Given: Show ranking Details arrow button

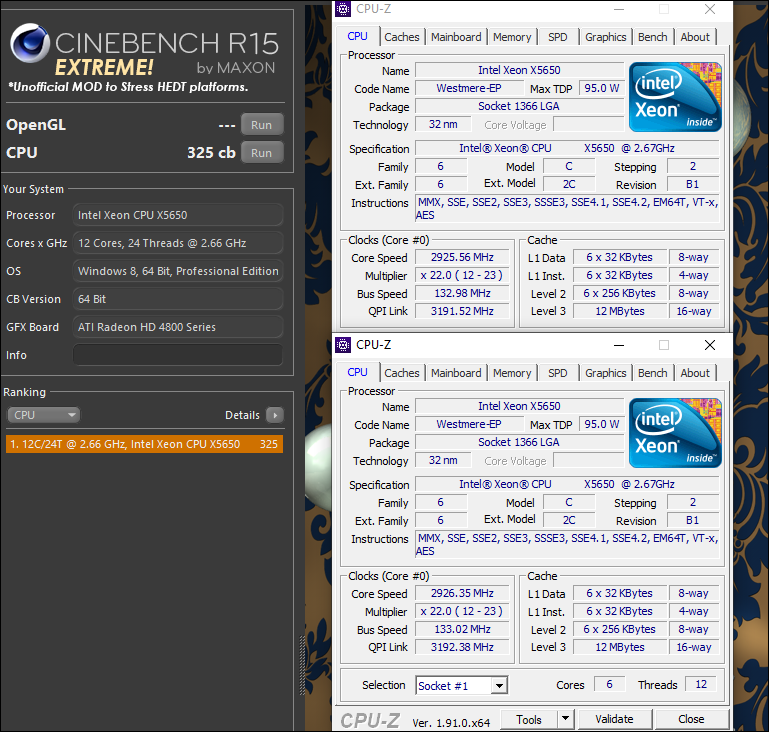Looking at the screenshot, I should click(x=275, y=415).
